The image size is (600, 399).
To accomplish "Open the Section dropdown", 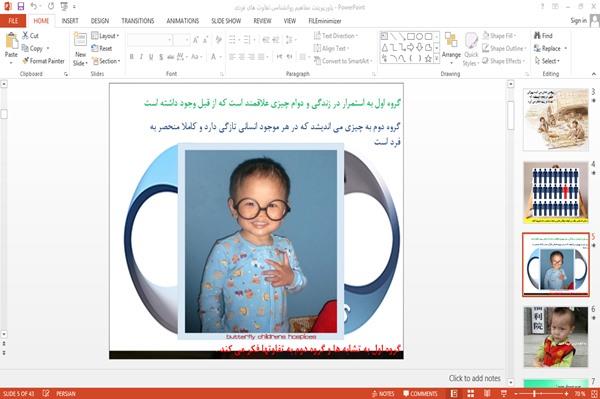I will (x=106, y=61).
